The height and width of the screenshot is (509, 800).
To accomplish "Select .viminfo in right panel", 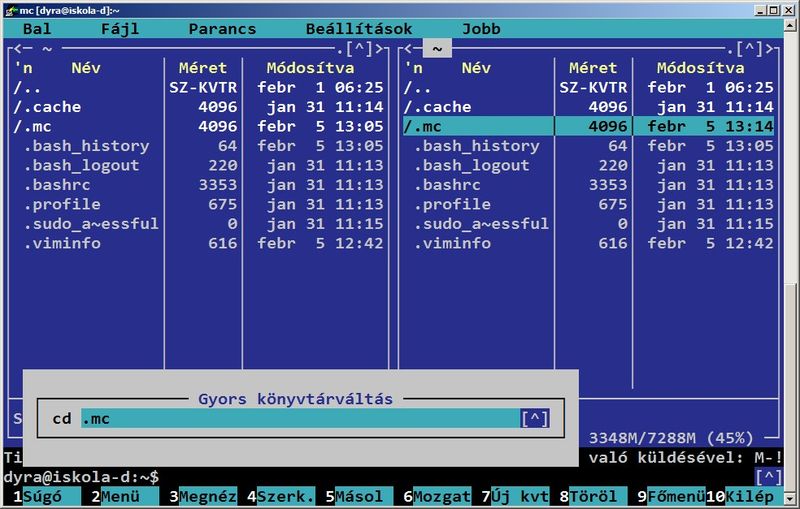I will click(x=589, y=243).
